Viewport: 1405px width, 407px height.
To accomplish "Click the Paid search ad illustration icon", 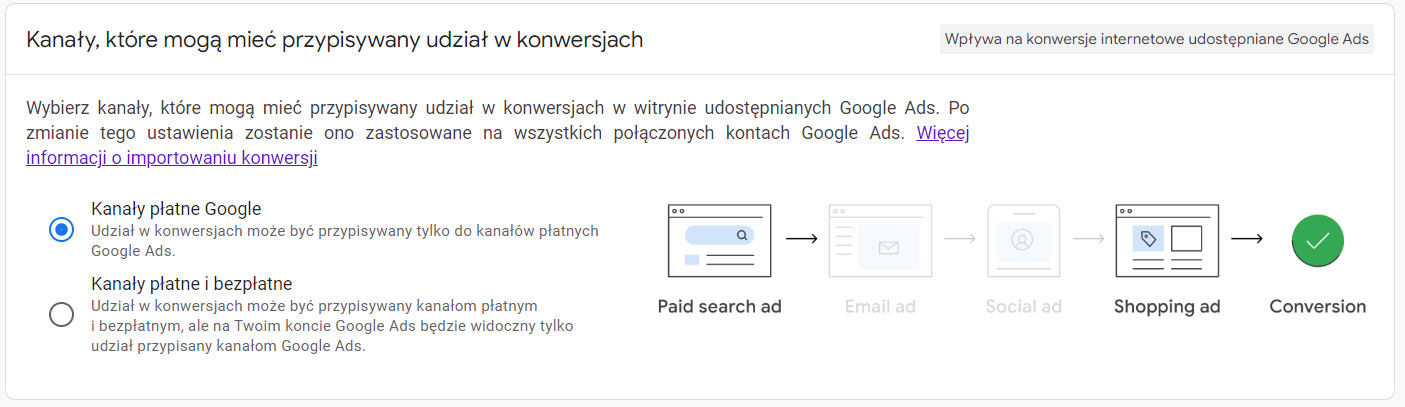I will click(719, 240).
